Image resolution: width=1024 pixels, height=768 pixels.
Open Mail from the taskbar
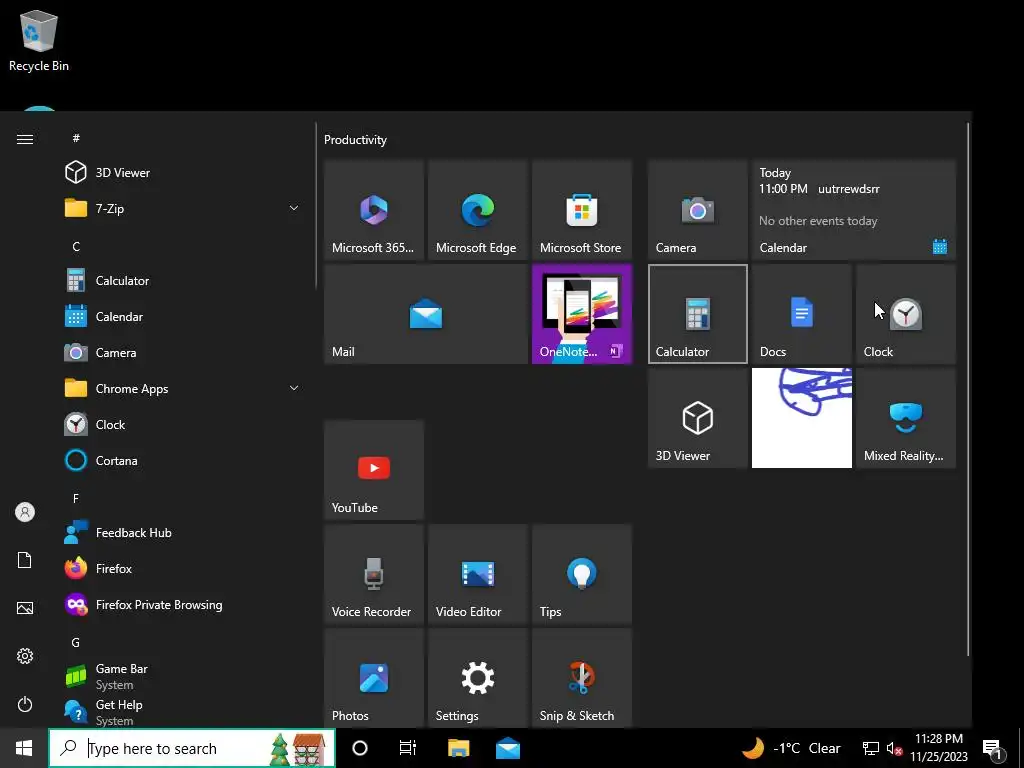[x=507, y=748]
